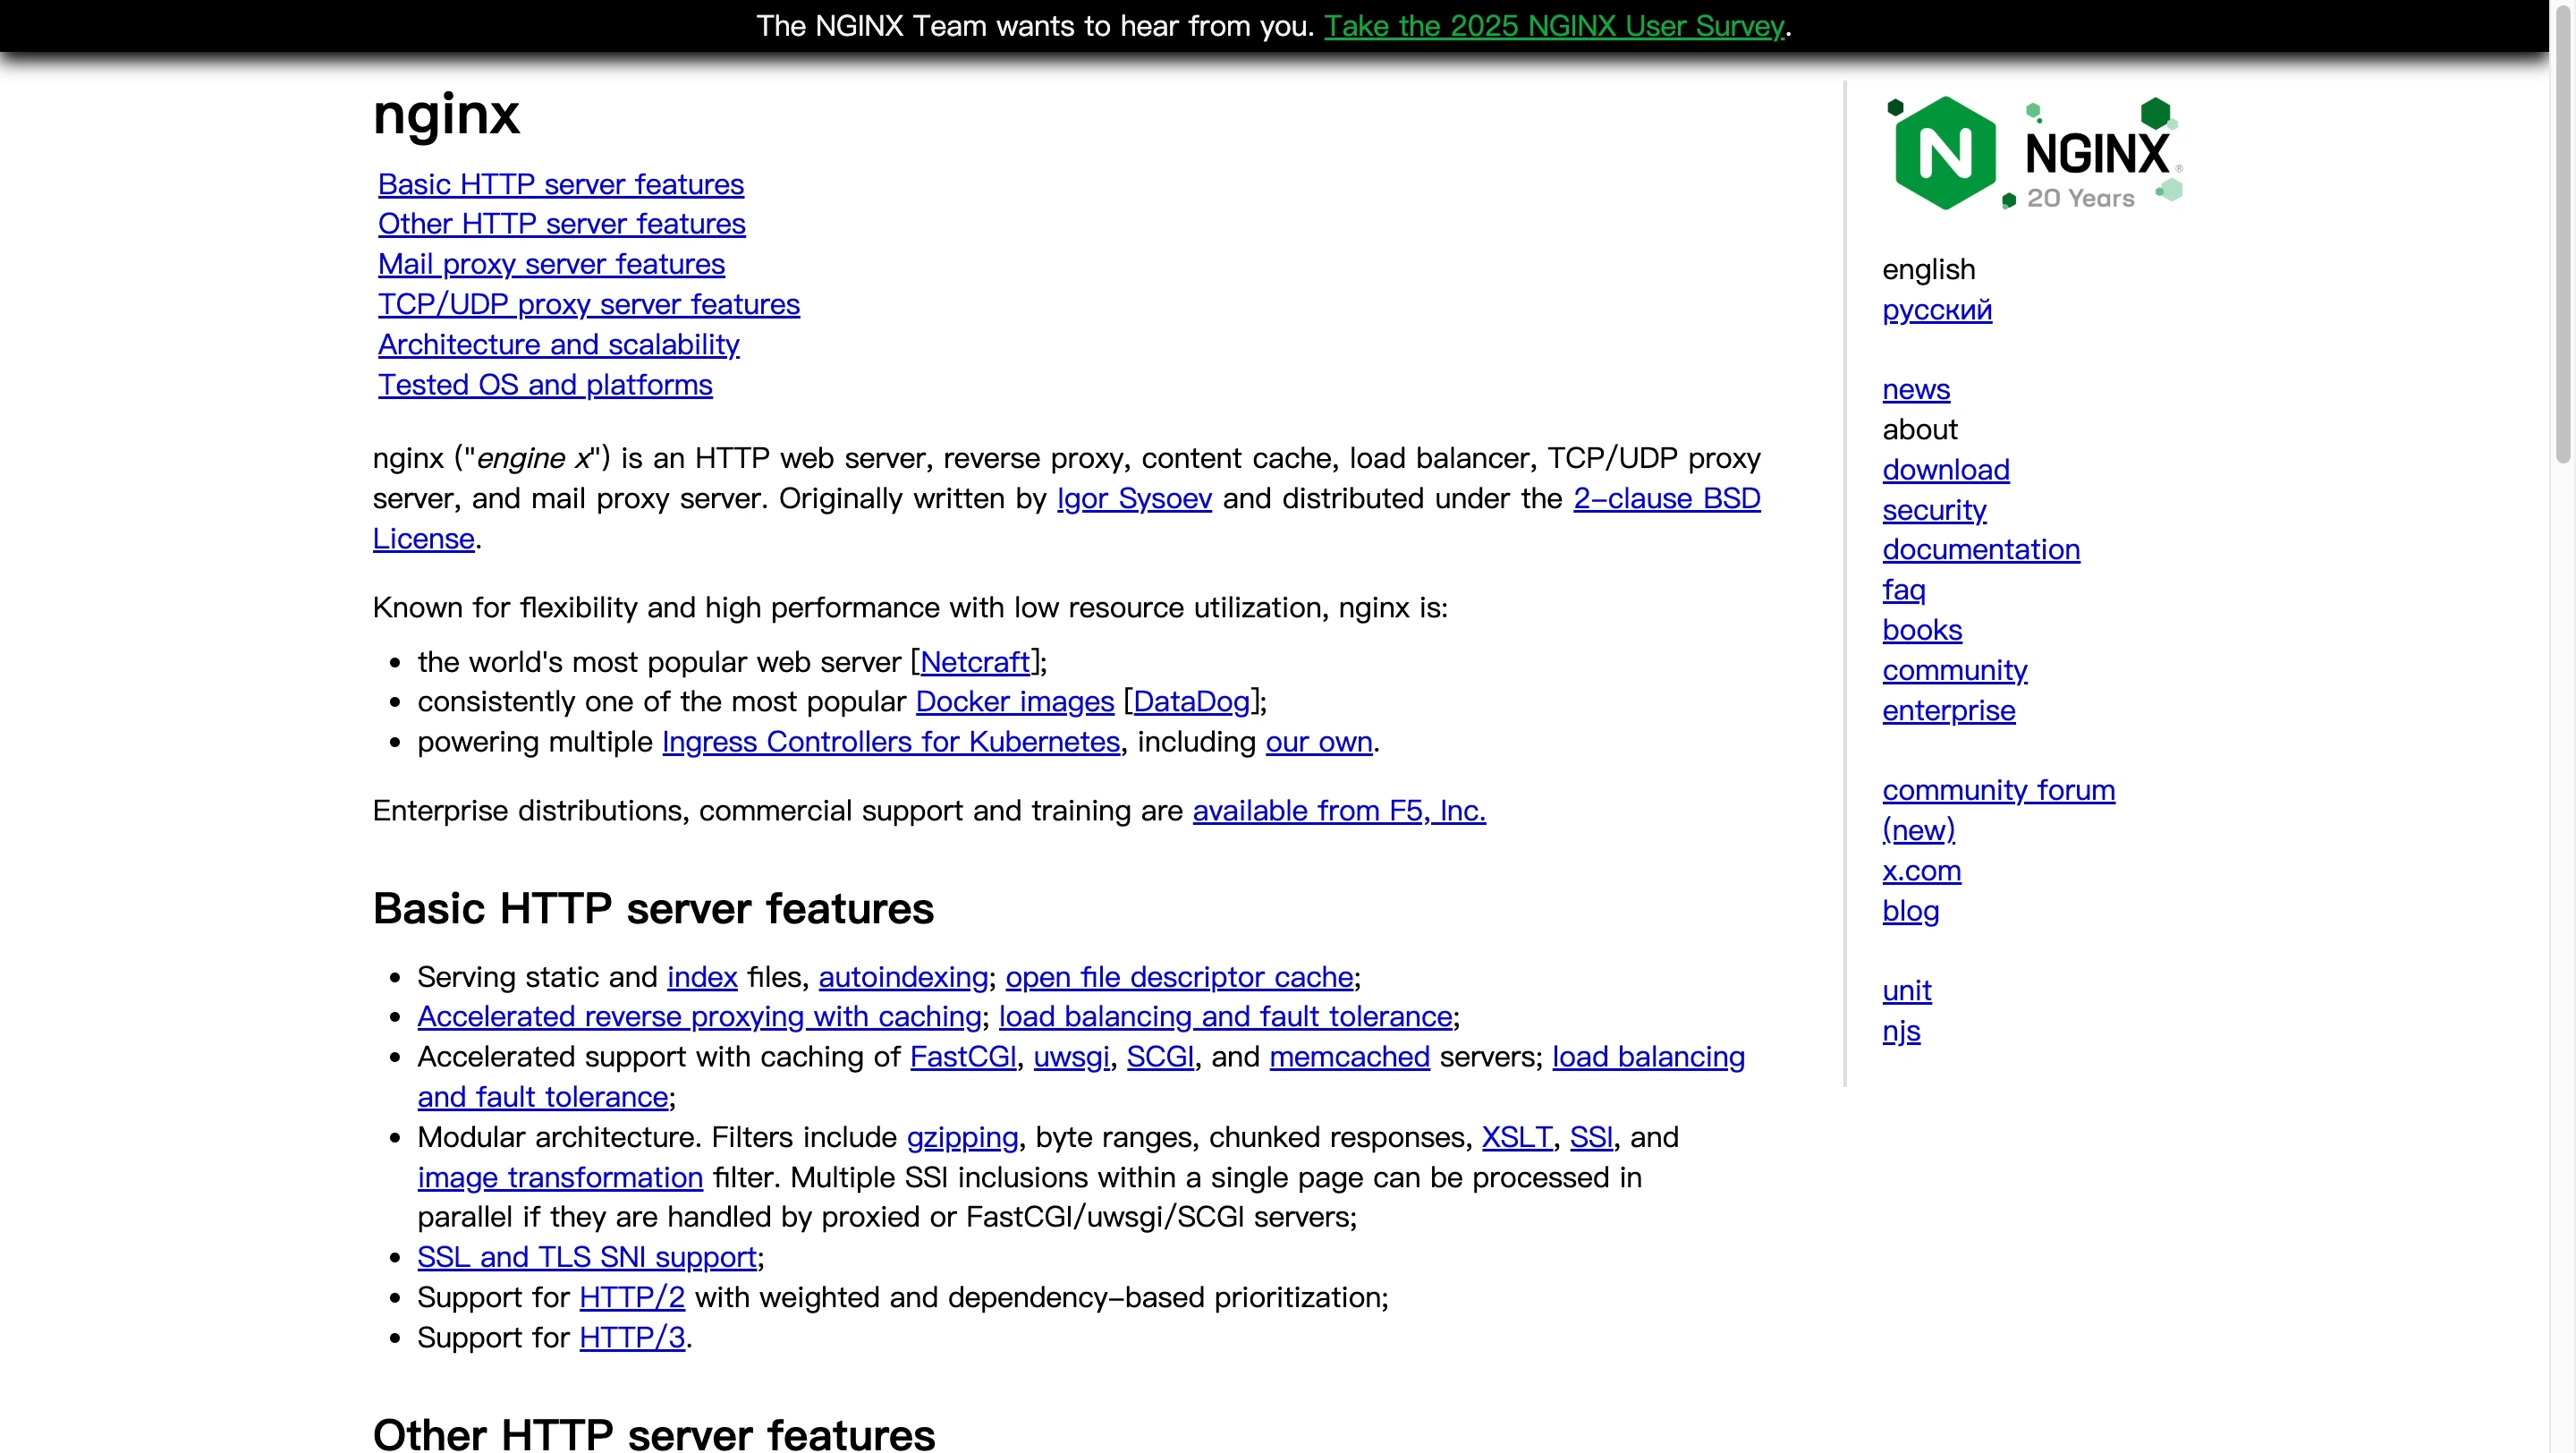Open SSL and TLS SNI support link
This screenshot has height=1453, width=2576.
(587, 1257)
